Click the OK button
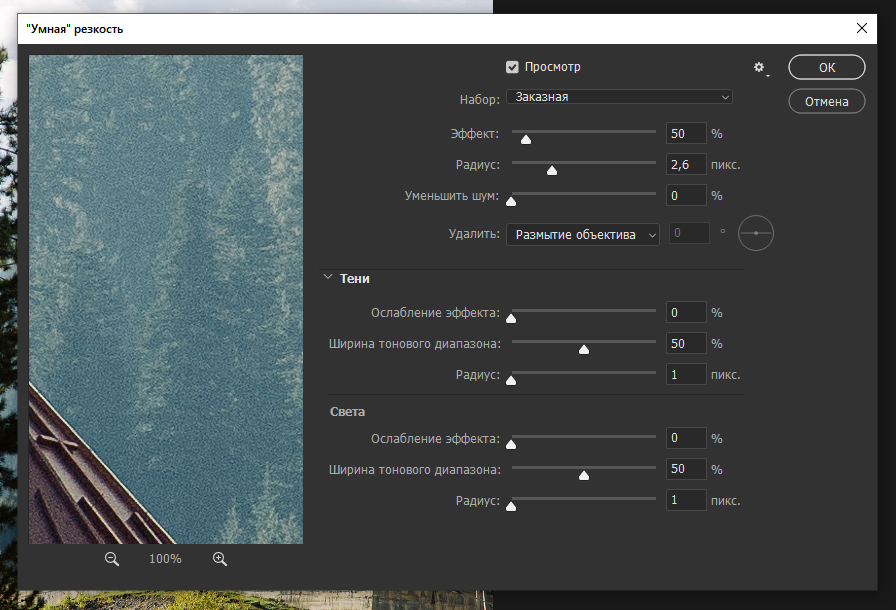This screenshot has width=896, height=610. tap(827, 67)
